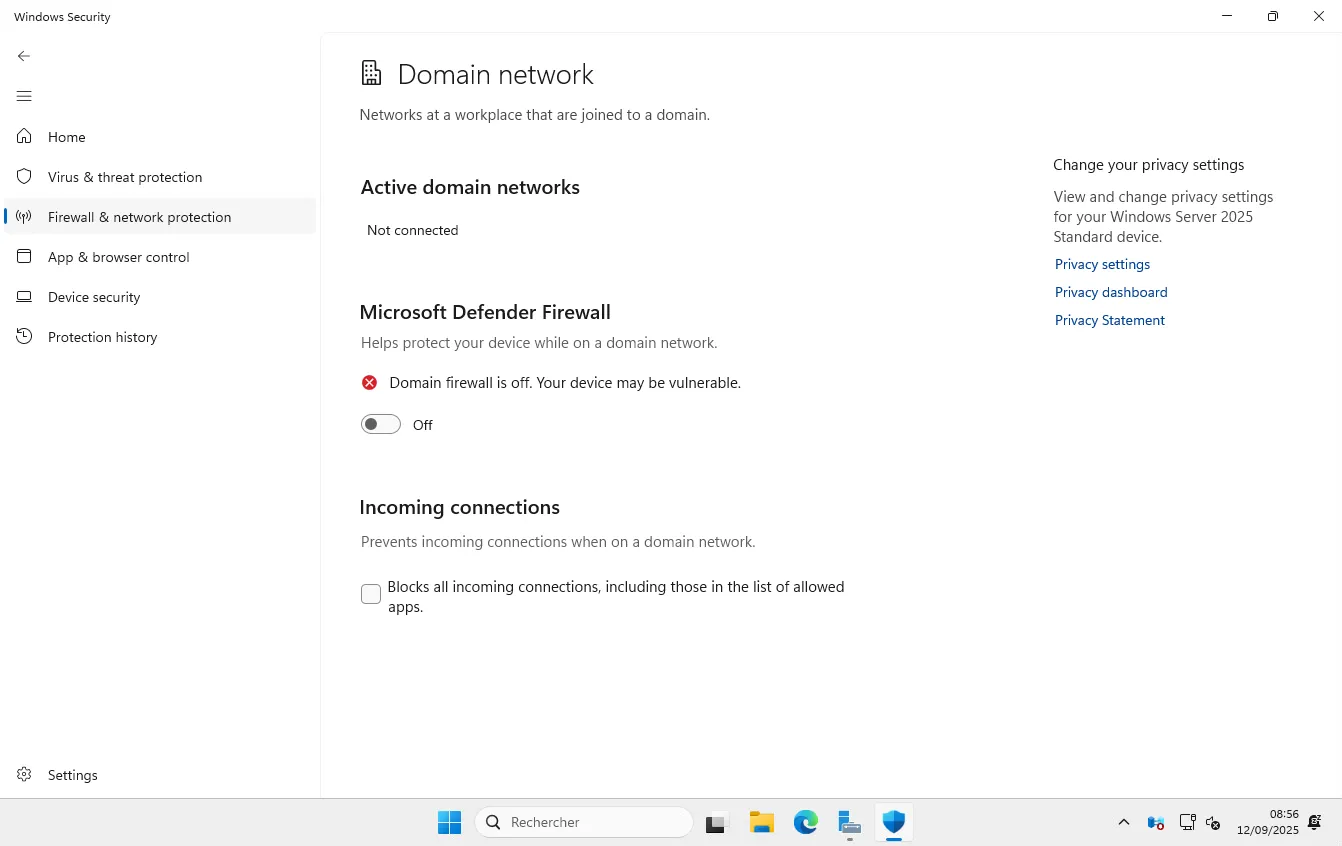Turn on the Domain firewall toggle
1342x846 pixels.
[381, 425]
